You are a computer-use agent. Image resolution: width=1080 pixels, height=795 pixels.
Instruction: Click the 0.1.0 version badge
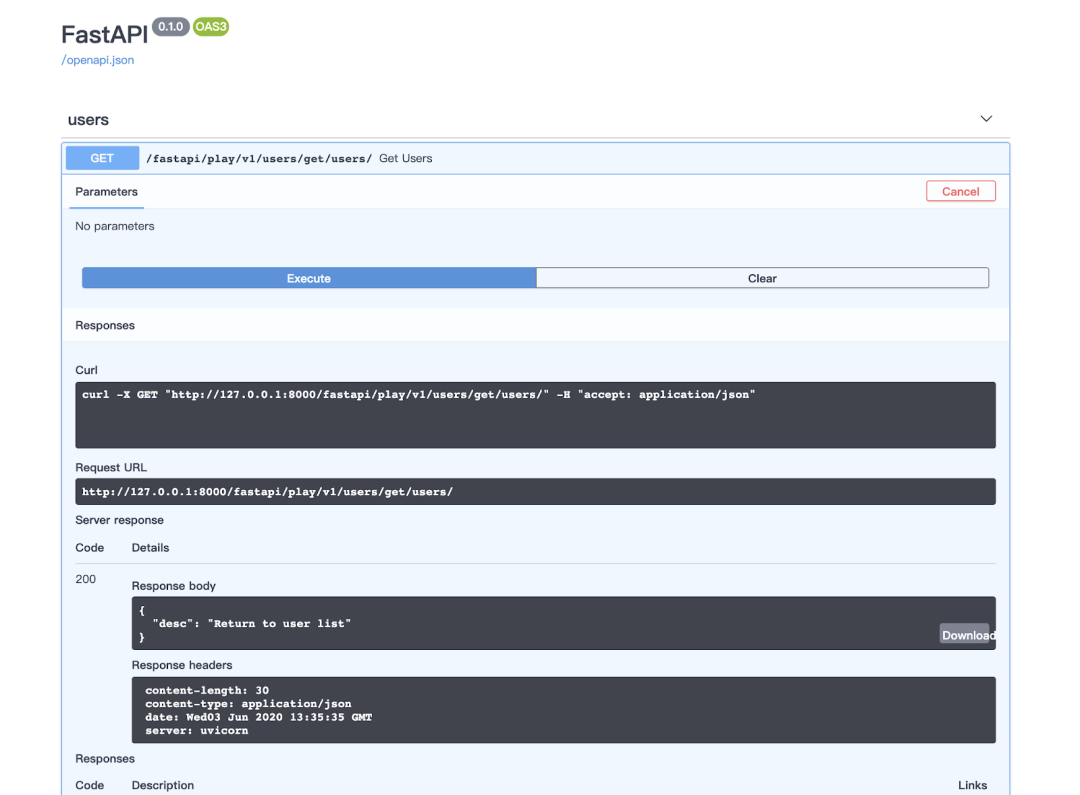pyautogui.click(x=170, y=27)
